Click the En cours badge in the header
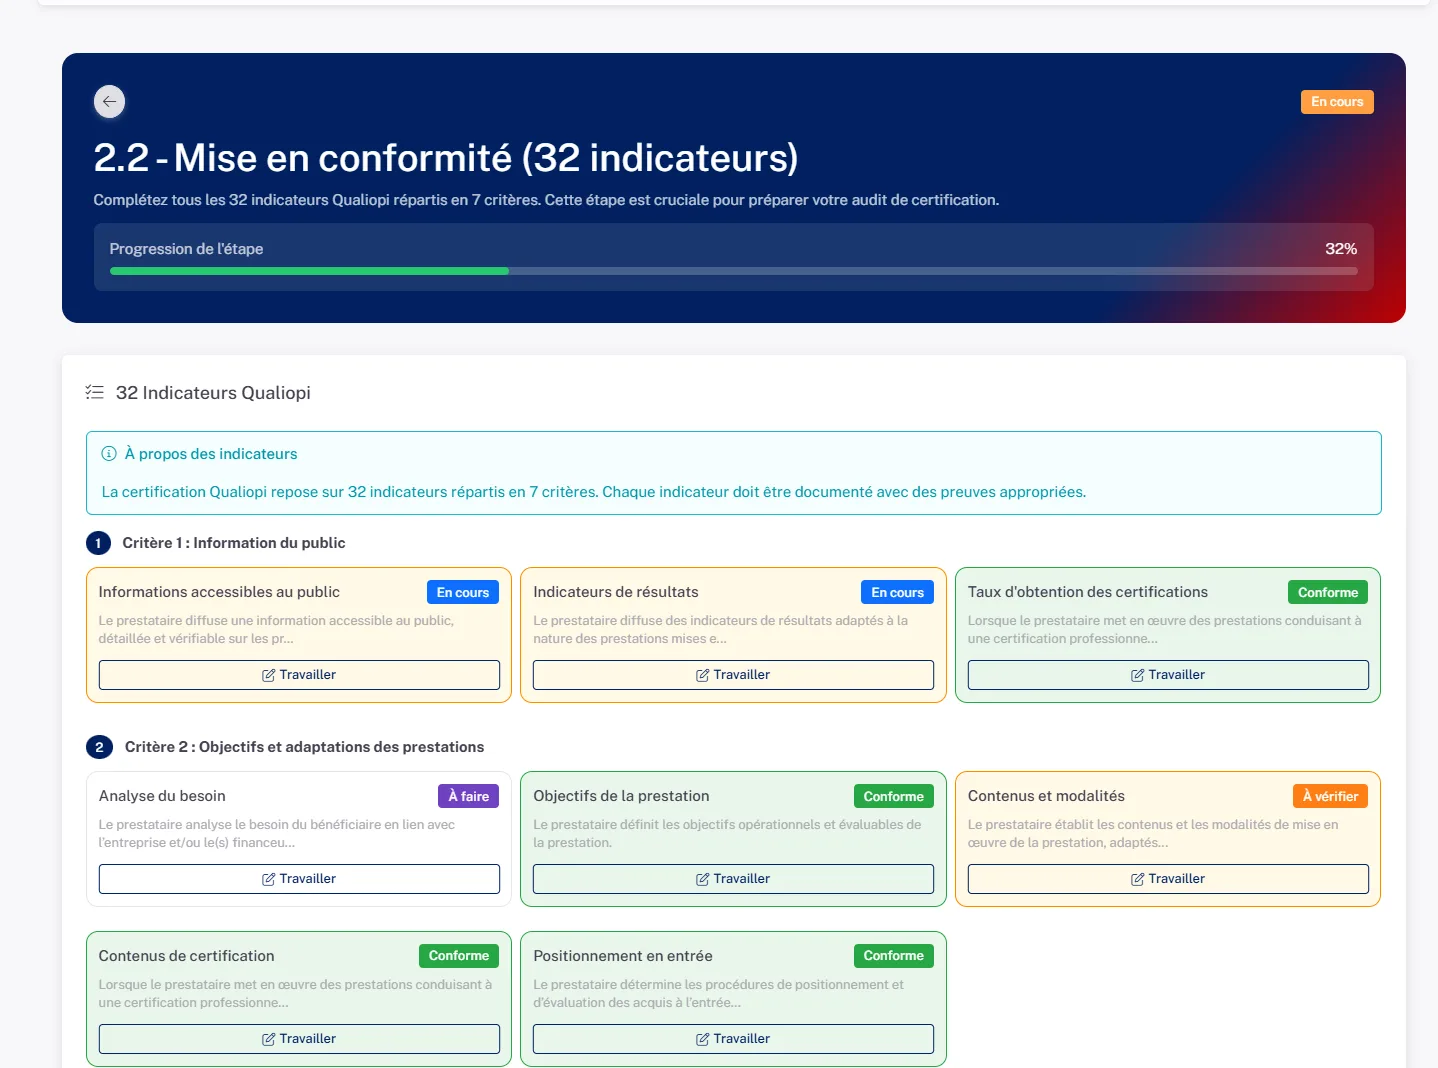The width and height of the screenshot is (1438, 1068). pos(1337,102)
